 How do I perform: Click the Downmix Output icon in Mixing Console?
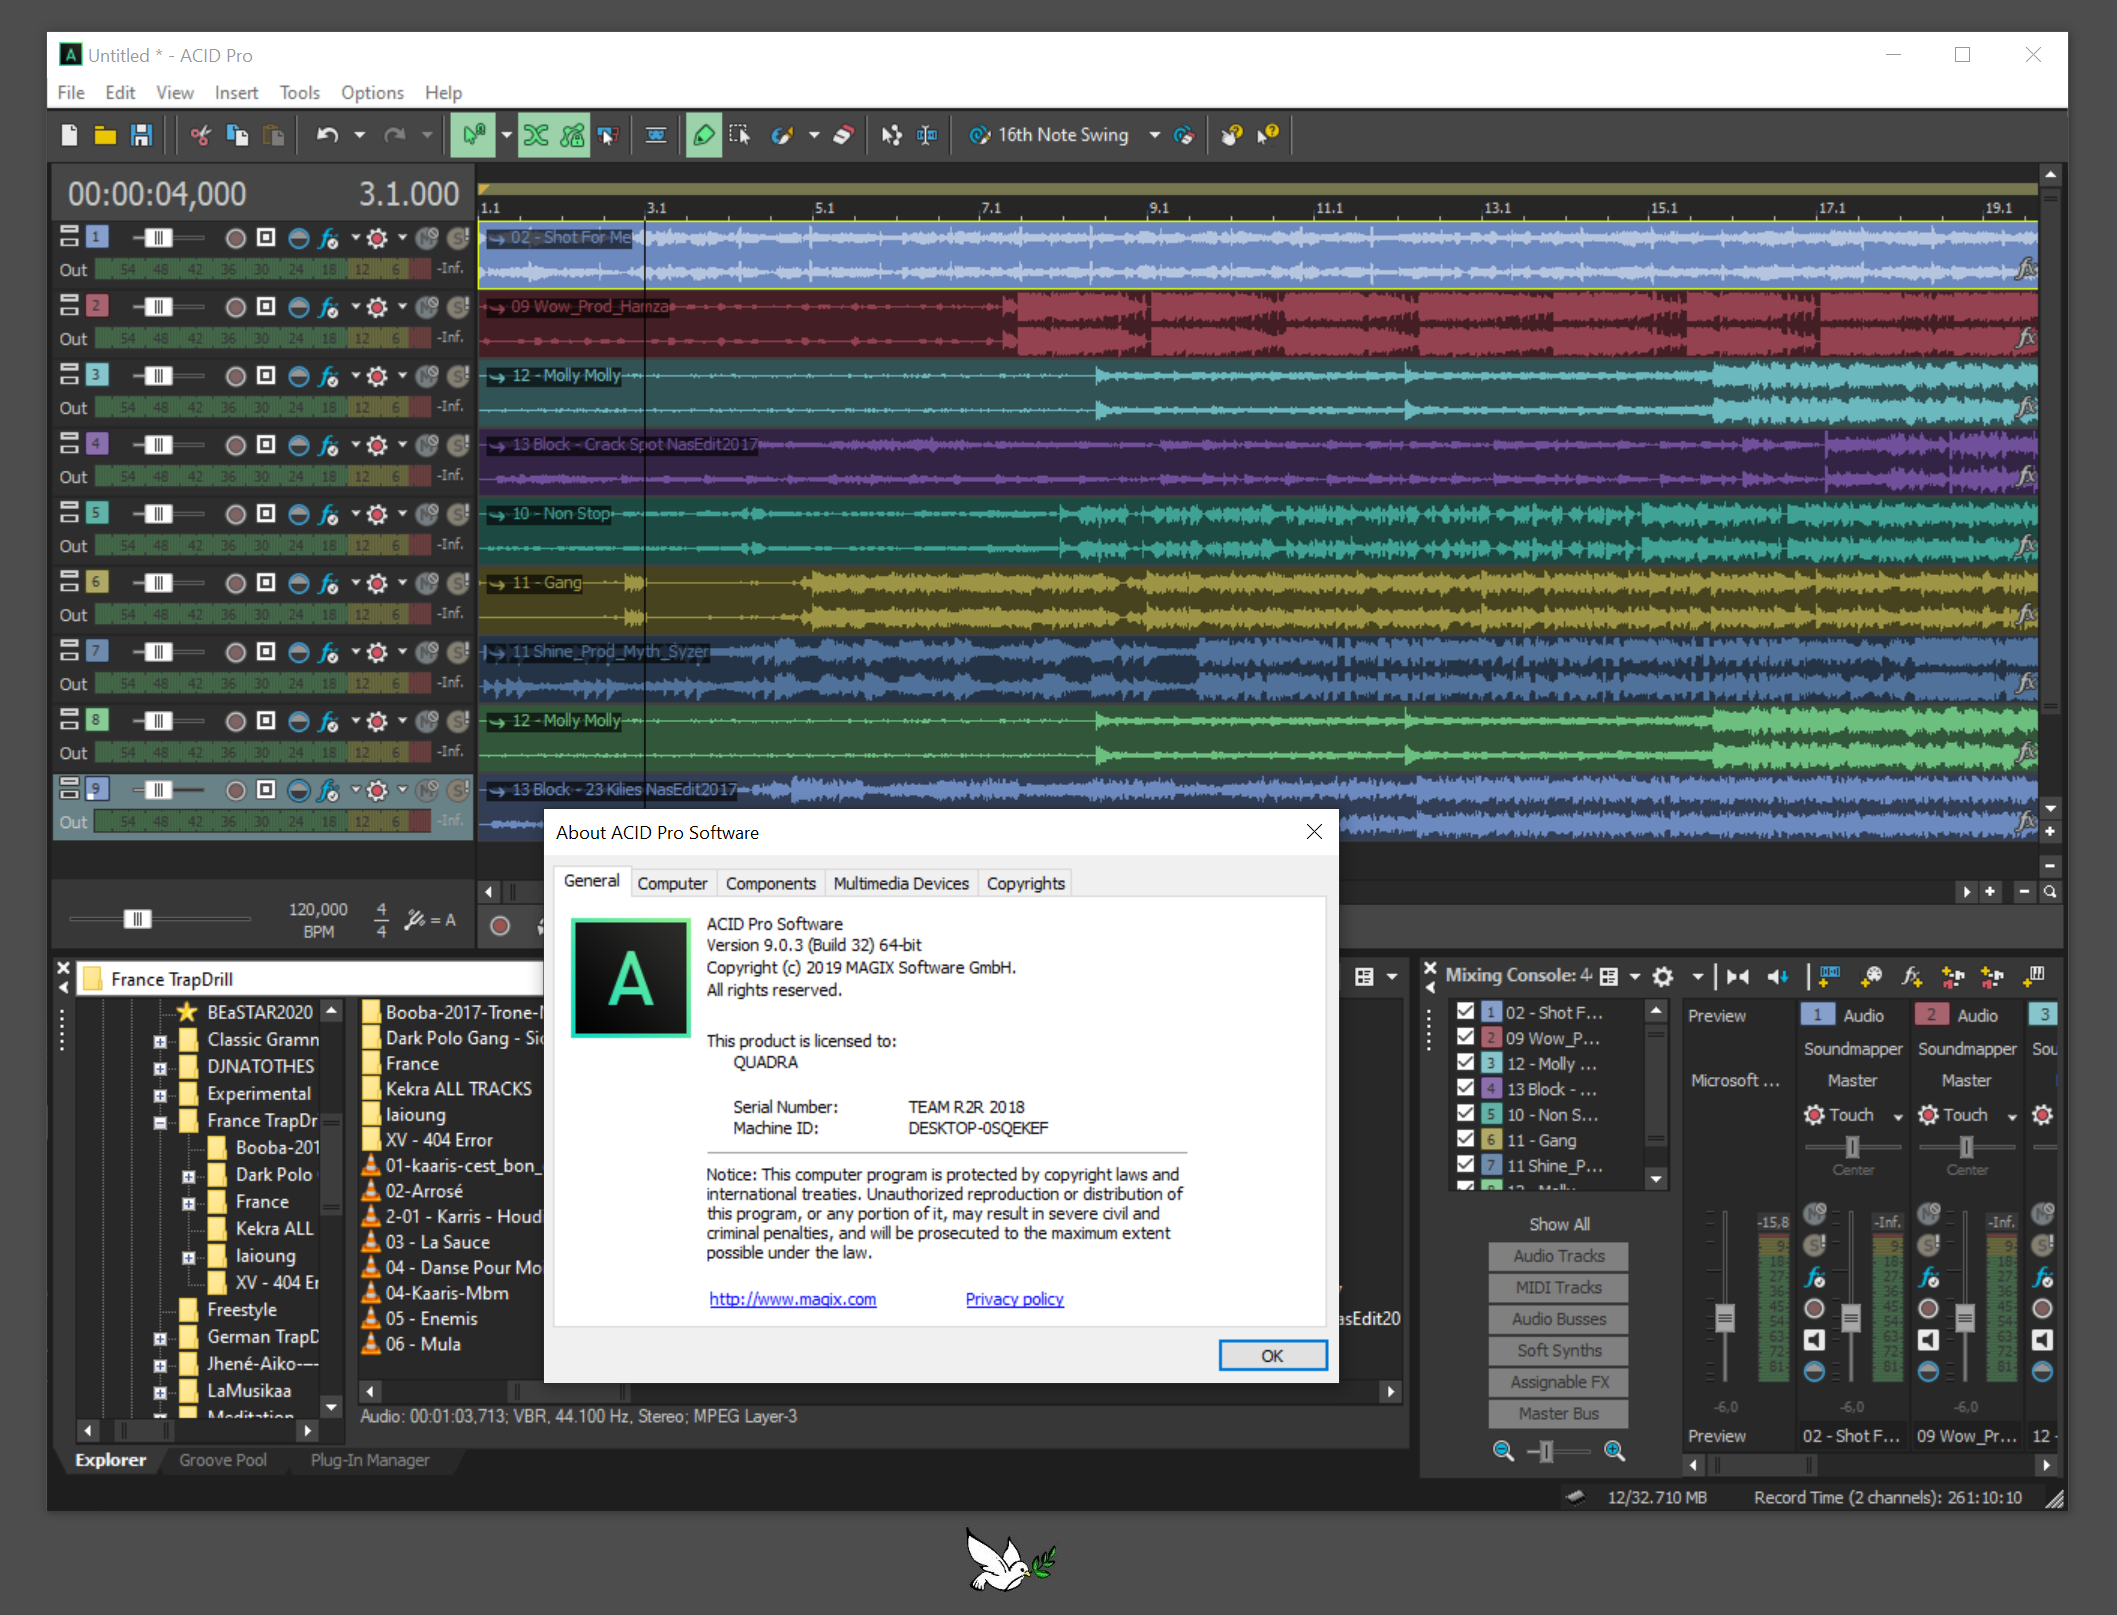click(1738, 976)
